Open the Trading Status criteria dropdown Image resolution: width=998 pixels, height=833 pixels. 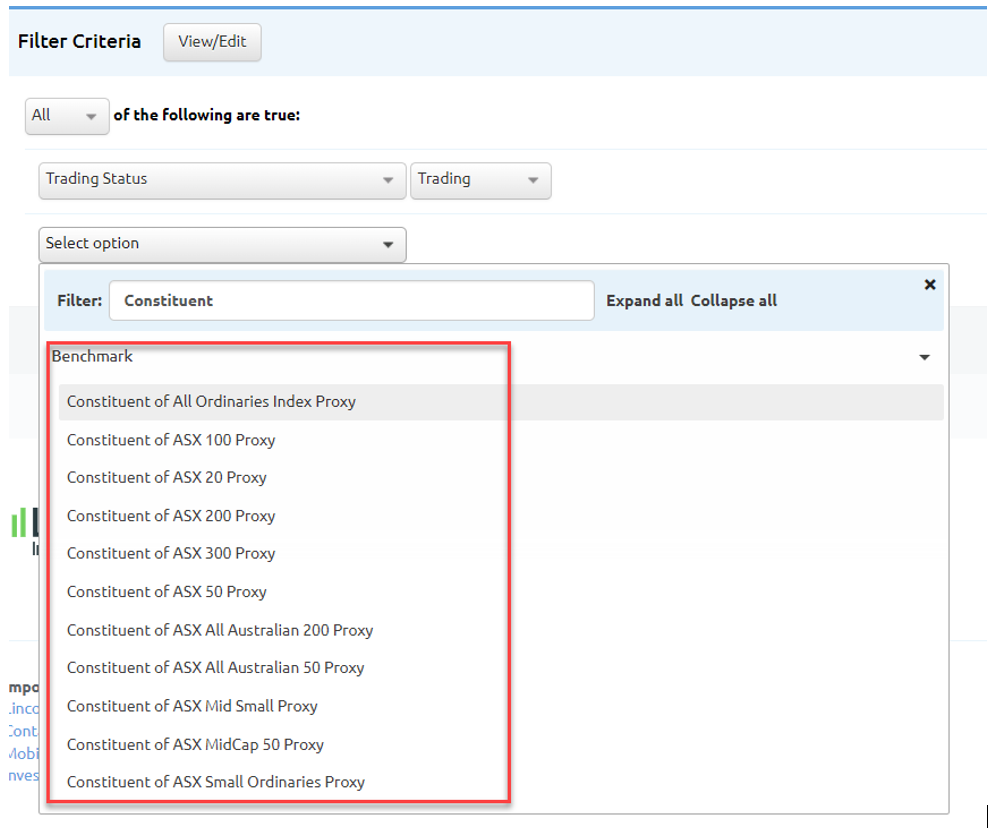click(222, 180)
